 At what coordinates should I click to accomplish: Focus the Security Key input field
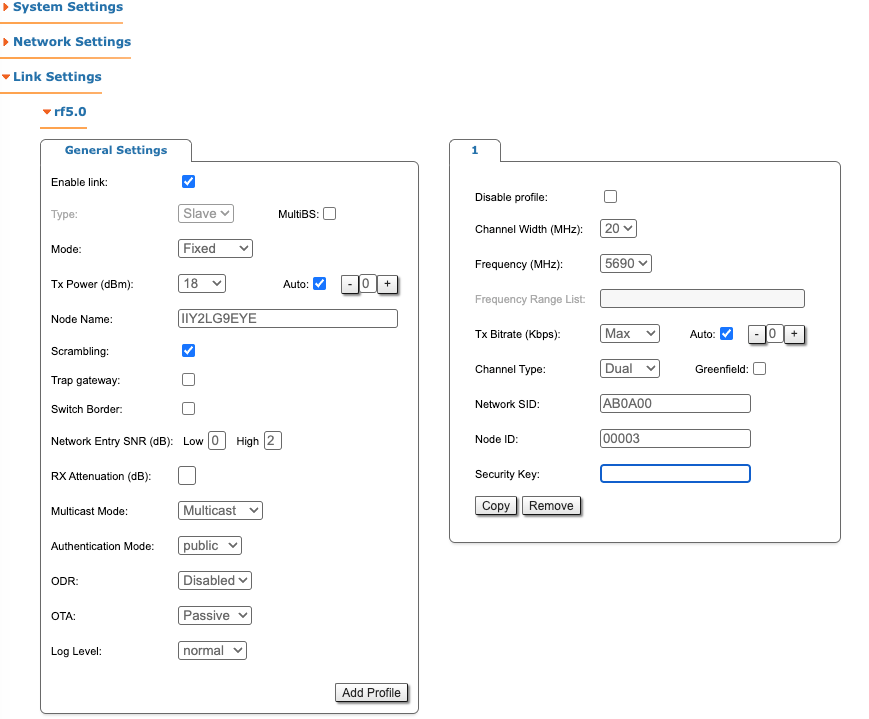pos(675,473)
